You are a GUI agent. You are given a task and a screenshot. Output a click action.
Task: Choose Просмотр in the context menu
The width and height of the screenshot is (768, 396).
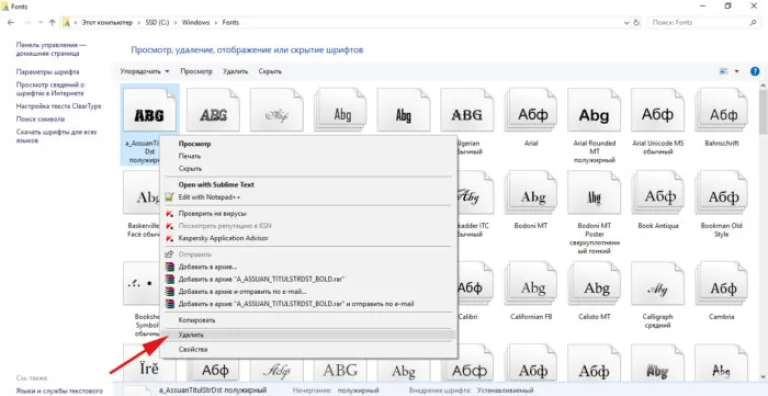point(309,144)
